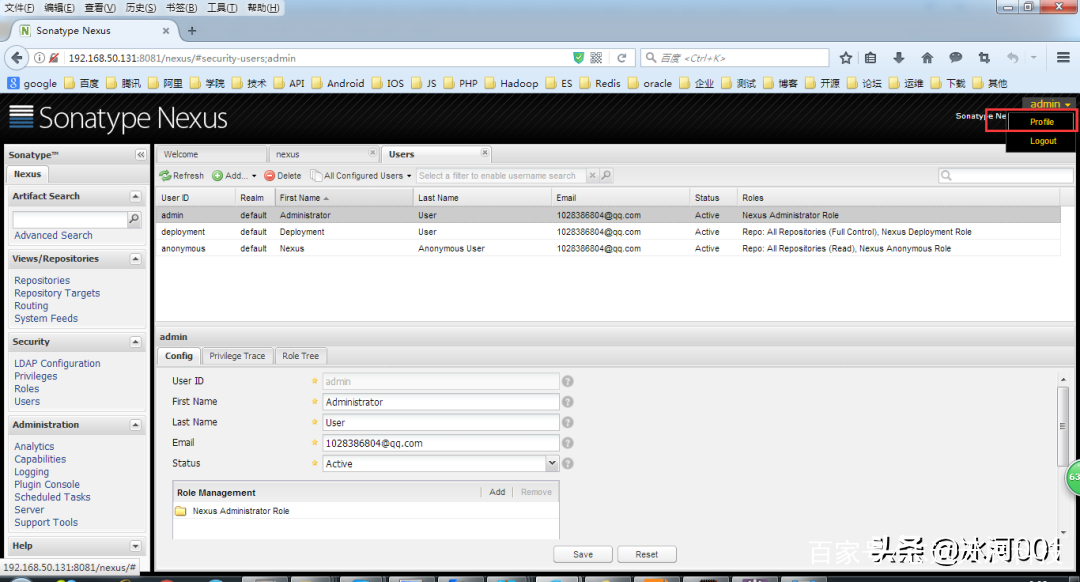Click the Refresh users toolbar button

pyautogui.click(x=182, y=176)
